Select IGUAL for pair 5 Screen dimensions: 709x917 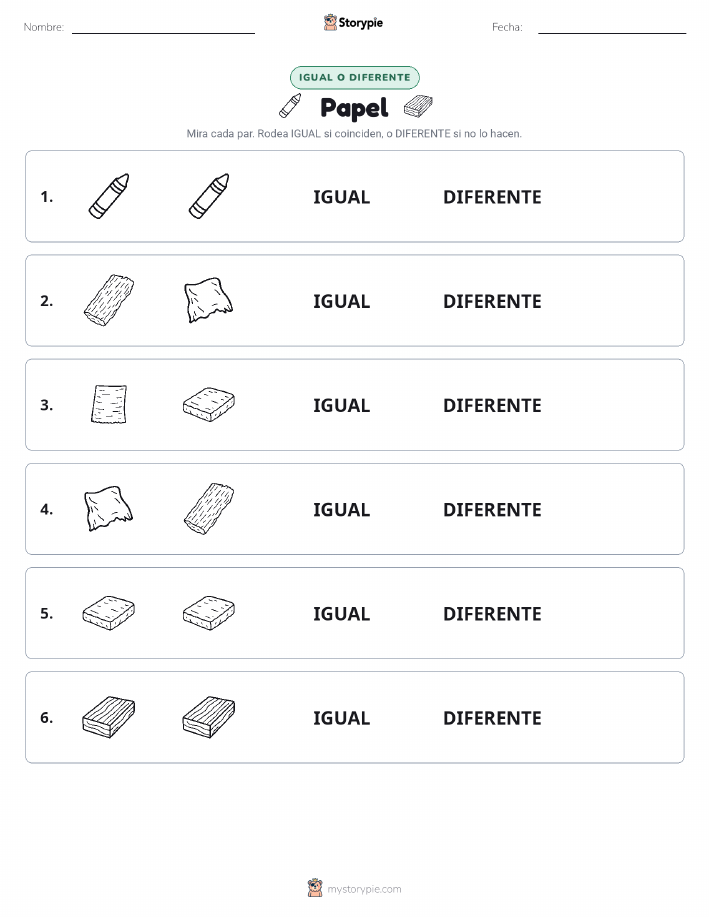tap(342, 613)
